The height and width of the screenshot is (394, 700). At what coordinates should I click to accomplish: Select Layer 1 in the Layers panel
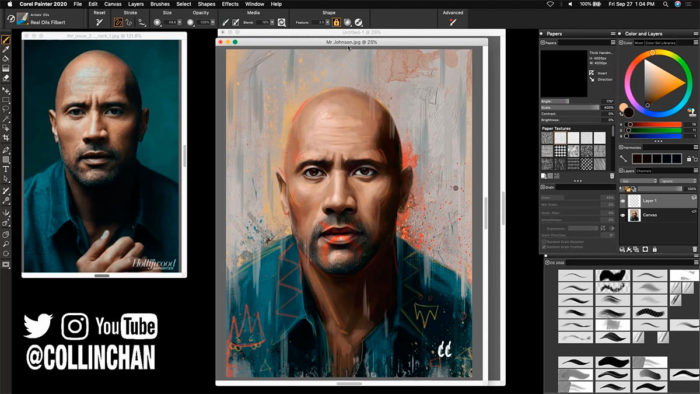(658, 201)
